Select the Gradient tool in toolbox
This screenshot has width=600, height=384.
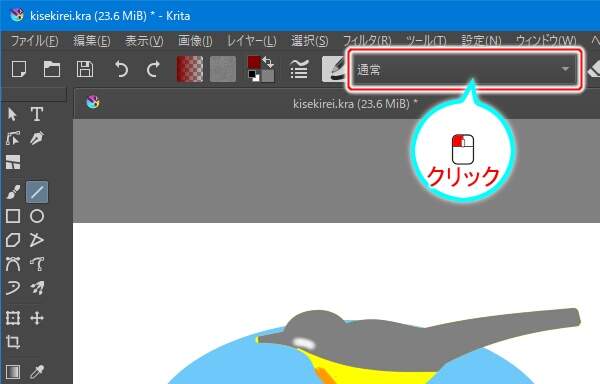pos(13,371)
